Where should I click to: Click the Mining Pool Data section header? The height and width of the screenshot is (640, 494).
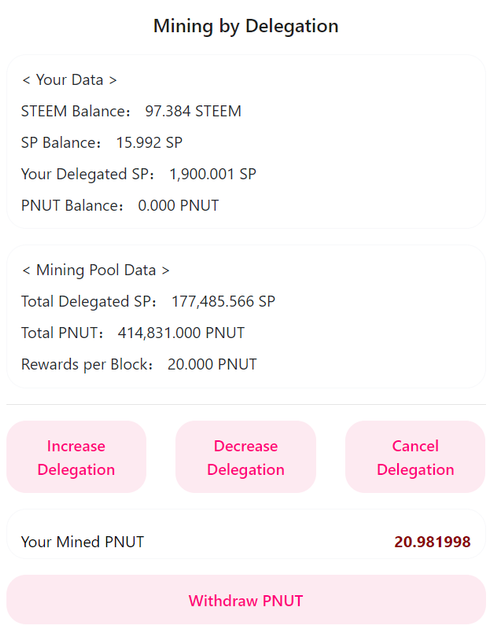click(96, 270)
